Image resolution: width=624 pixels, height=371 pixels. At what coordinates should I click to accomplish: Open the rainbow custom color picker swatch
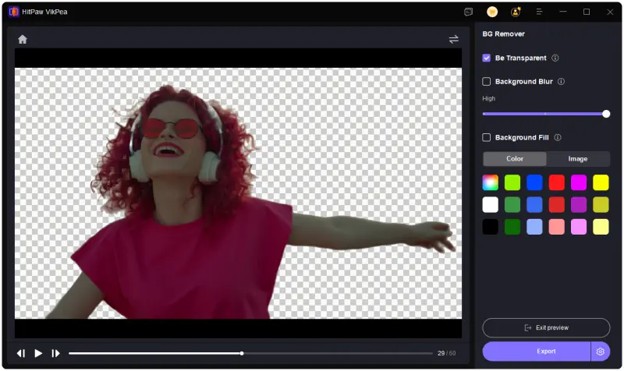[x=490, y=183]
